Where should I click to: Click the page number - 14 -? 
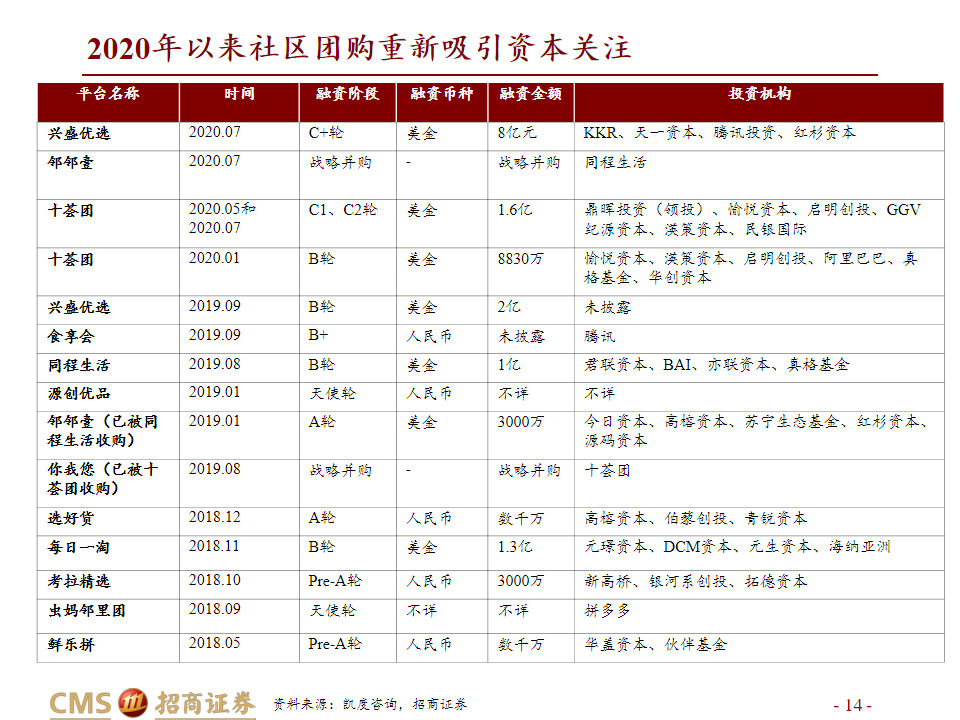(x=852, y=705)
